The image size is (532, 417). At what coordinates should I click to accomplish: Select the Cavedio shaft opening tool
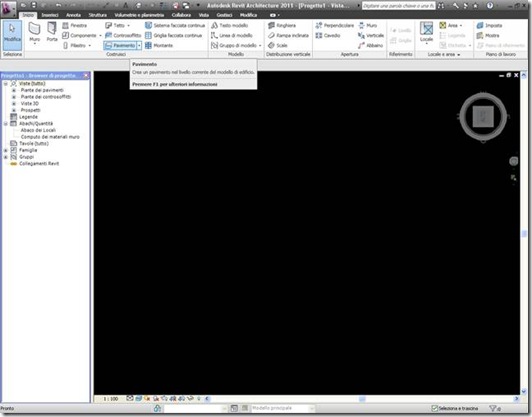[328, 35]
